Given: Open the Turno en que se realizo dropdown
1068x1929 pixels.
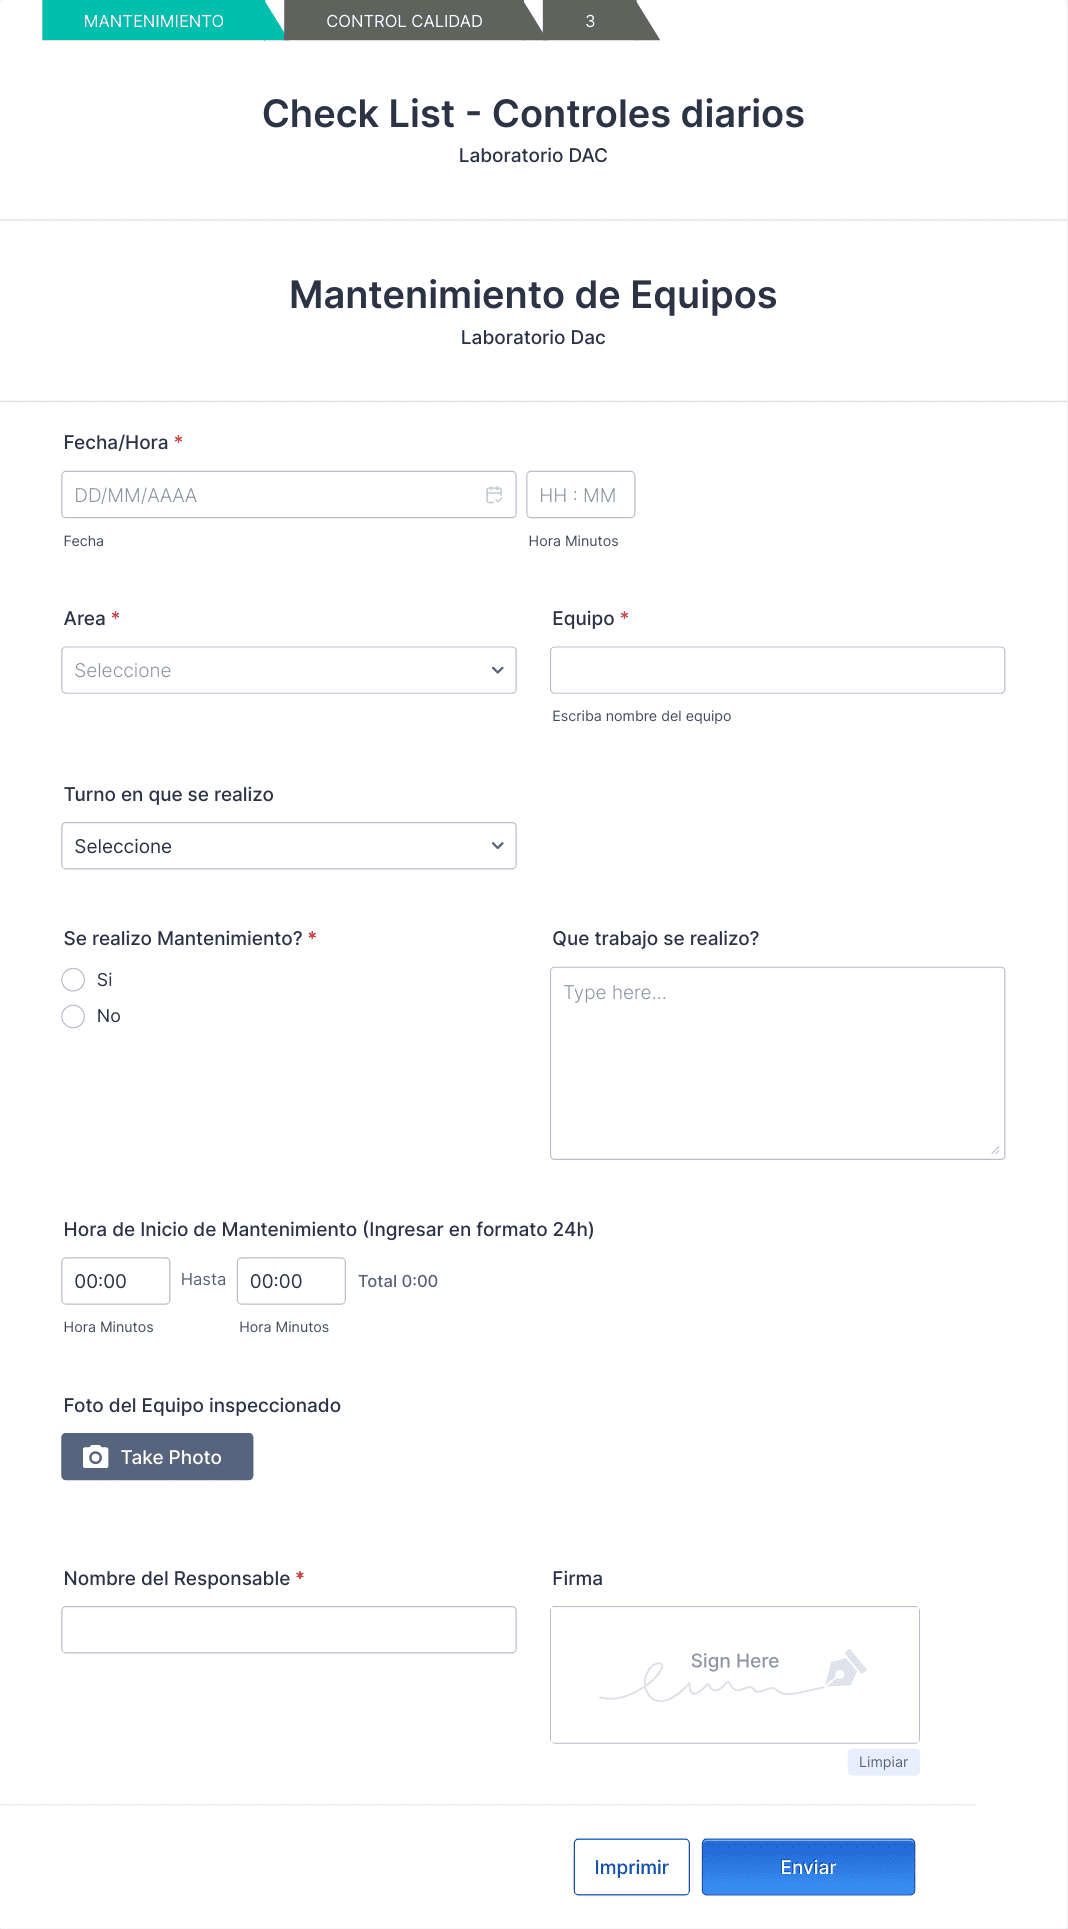Looking at the screenshot, I should pyautogui.click(x=289, y=845).
